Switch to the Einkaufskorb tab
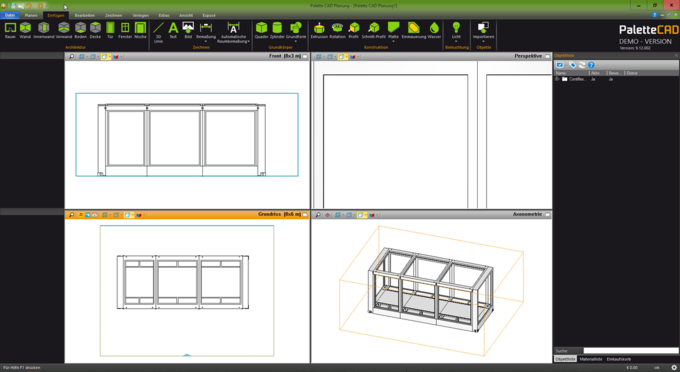This screenshot has width=680, height=372. (618, 359)
